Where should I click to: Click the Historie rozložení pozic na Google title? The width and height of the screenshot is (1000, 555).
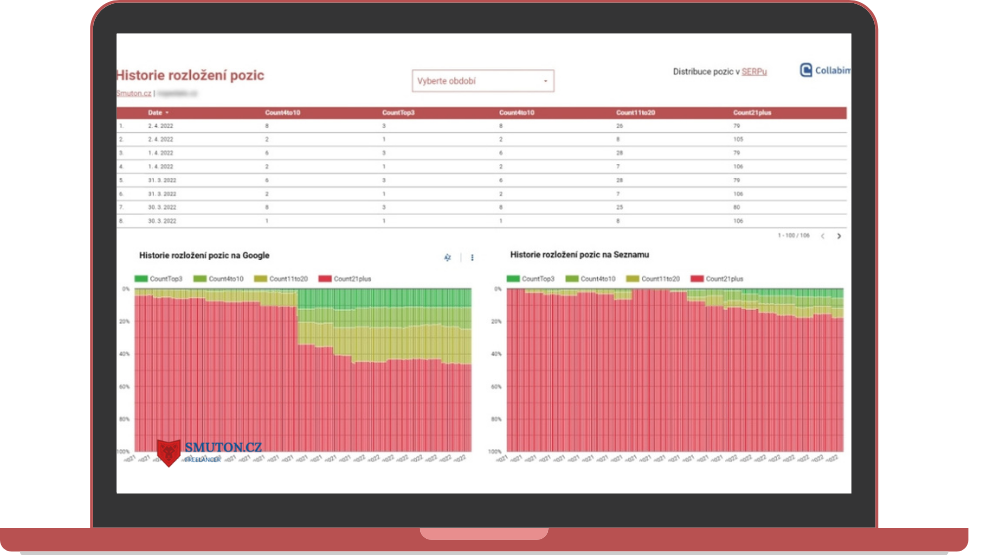(x=204, y=255)
